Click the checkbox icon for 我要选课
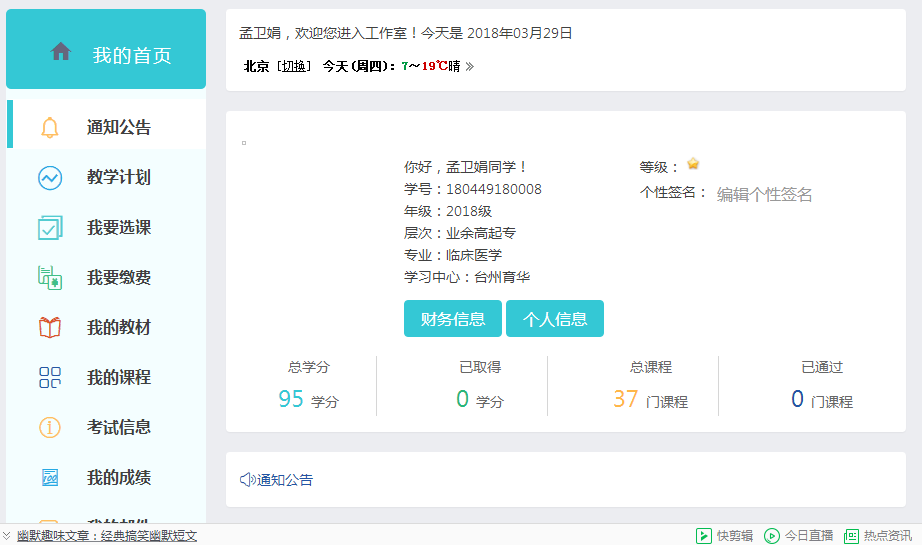The height and width of the screenshot is (545, 922). pos(49,228)
